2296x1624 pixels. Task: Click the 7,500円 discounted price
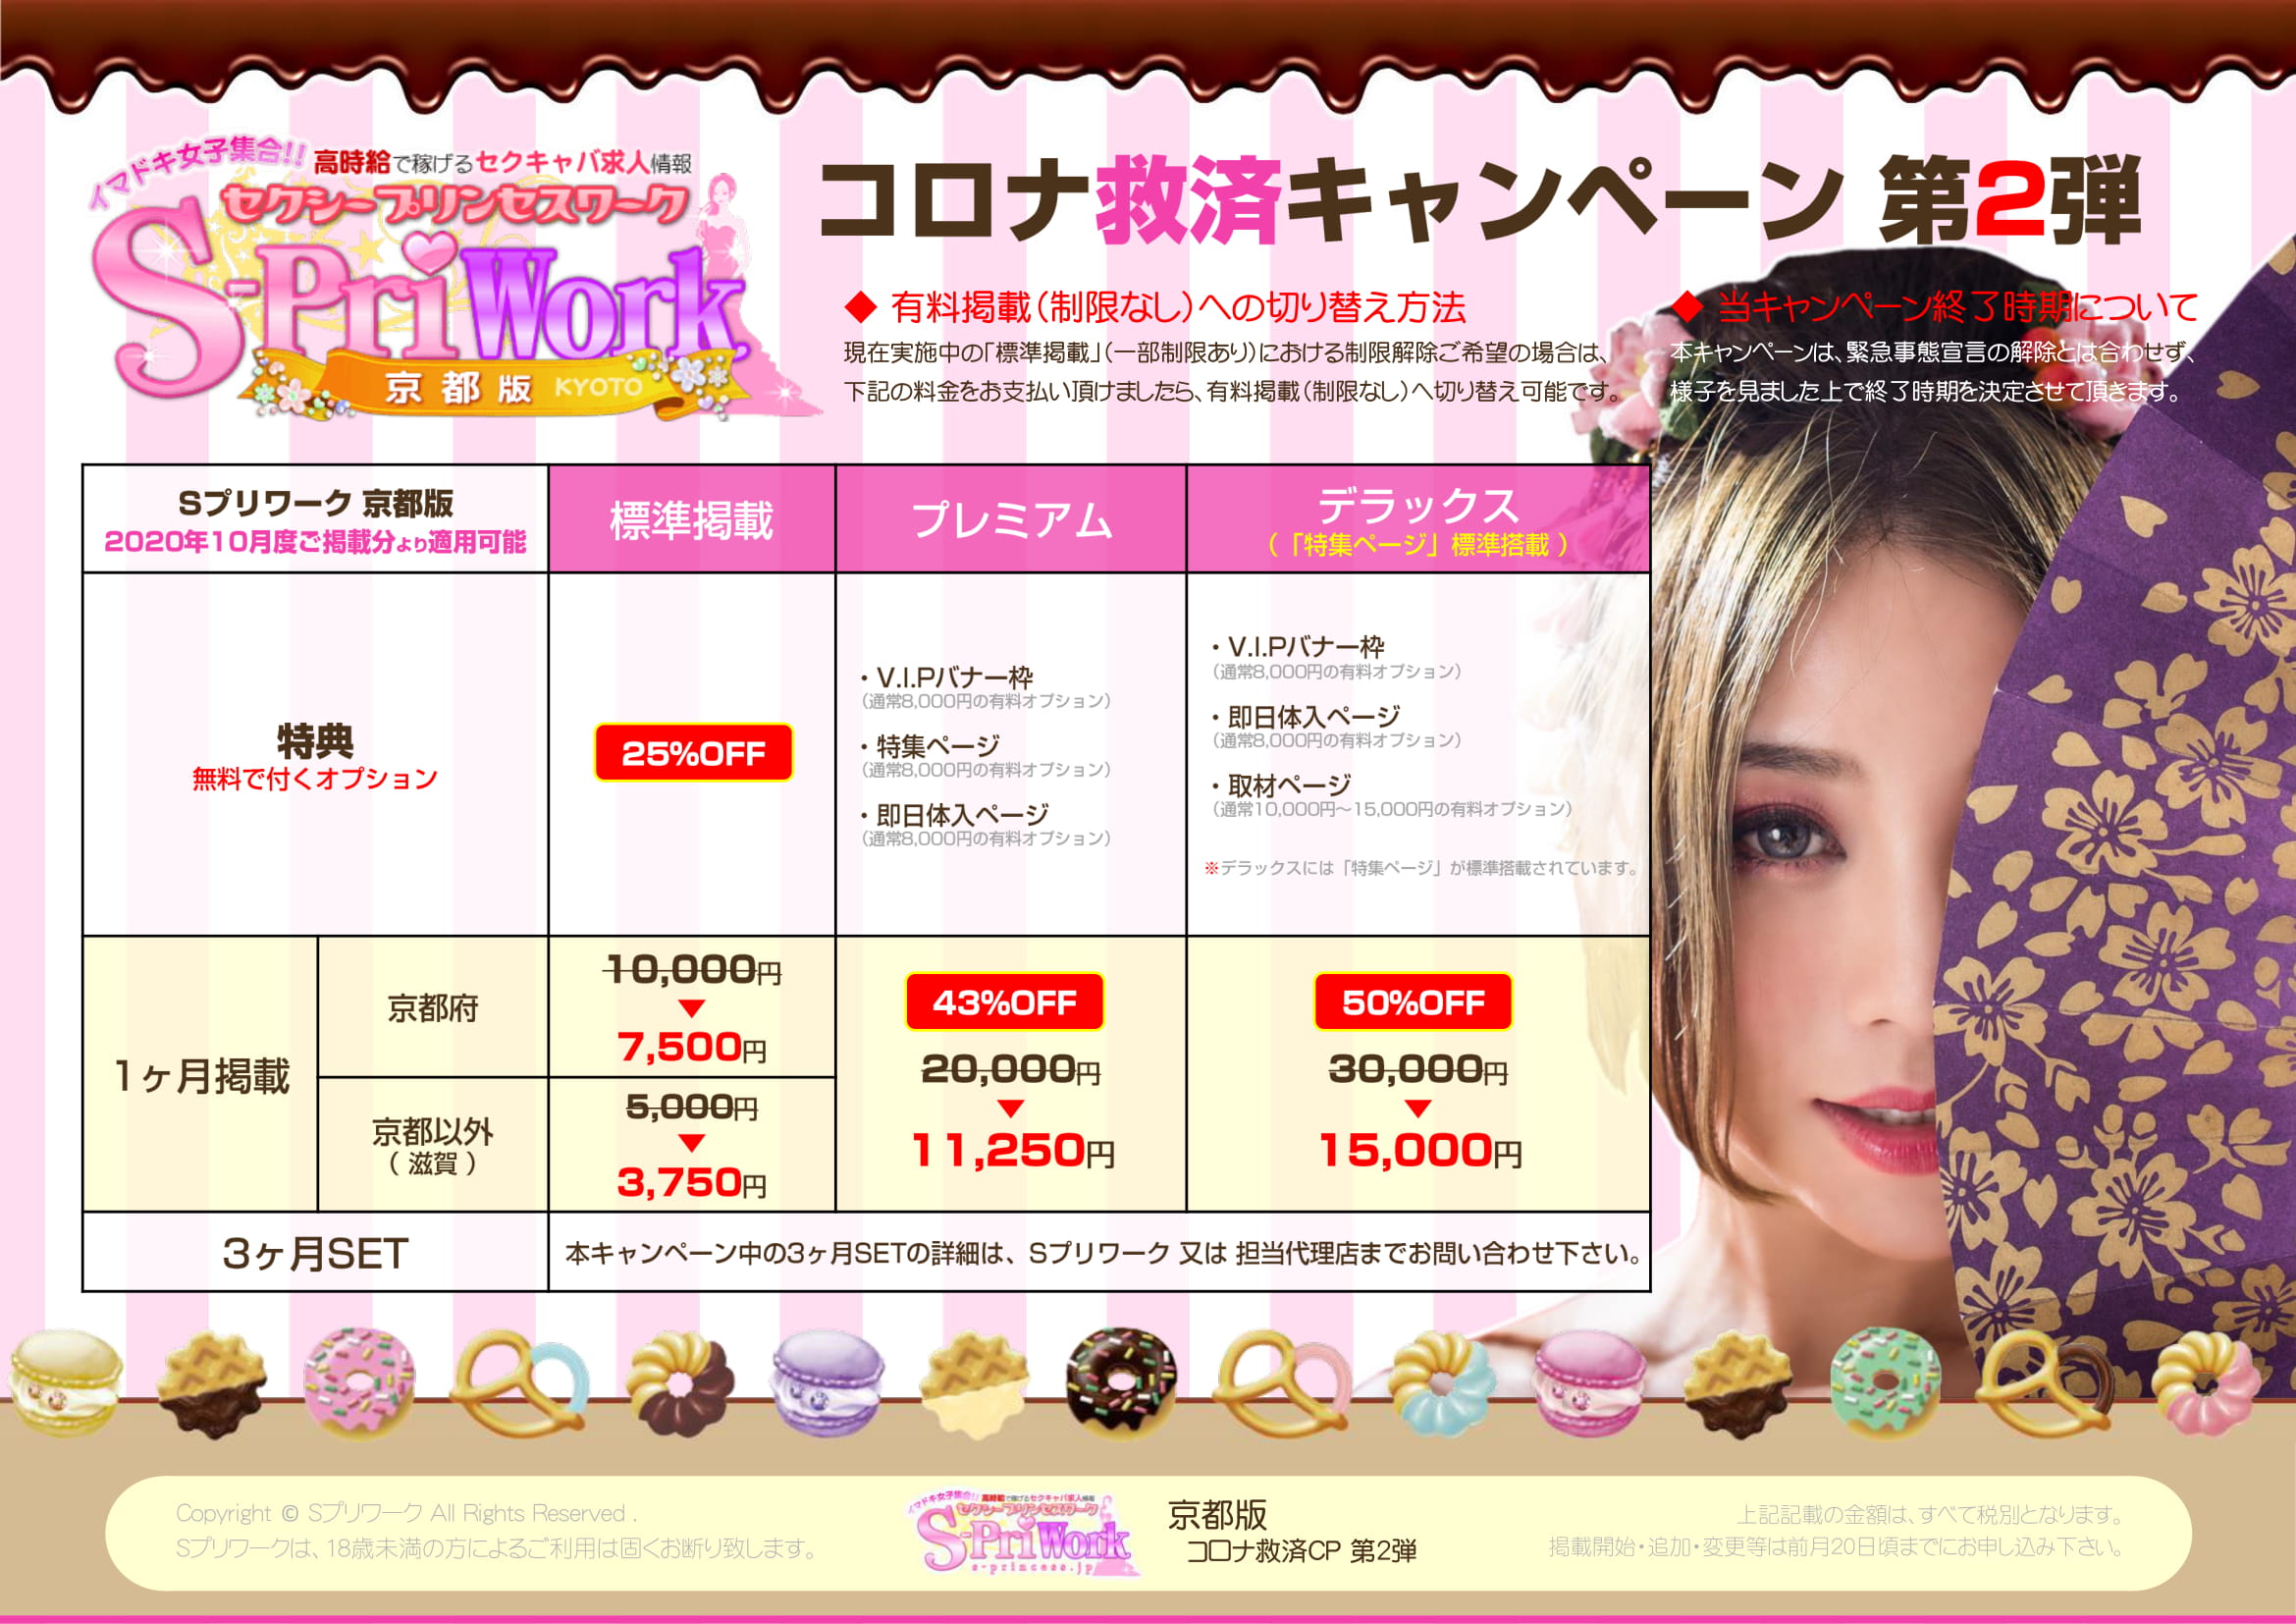click(692, 1047)
